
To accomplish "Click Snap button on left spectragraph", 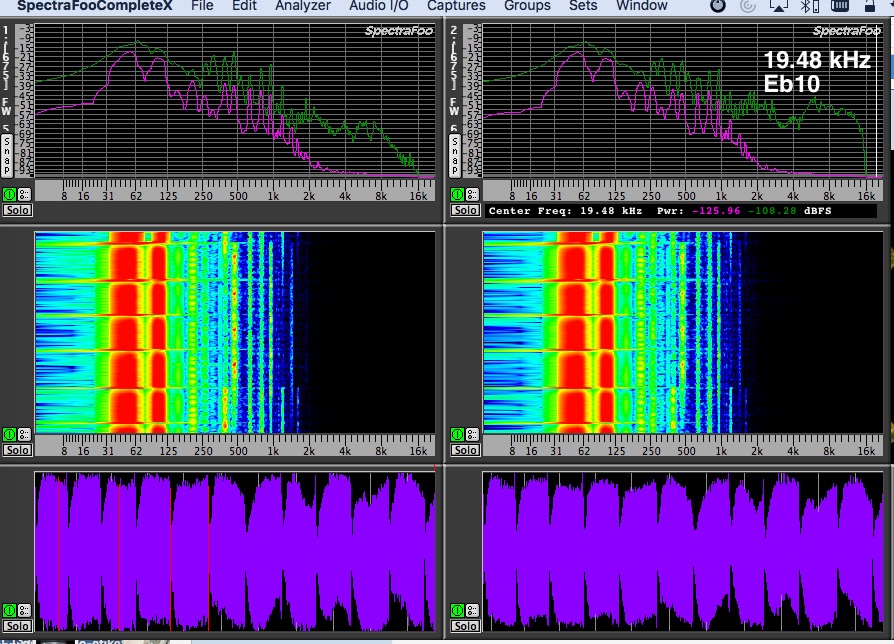I will (x=7, y=154).
